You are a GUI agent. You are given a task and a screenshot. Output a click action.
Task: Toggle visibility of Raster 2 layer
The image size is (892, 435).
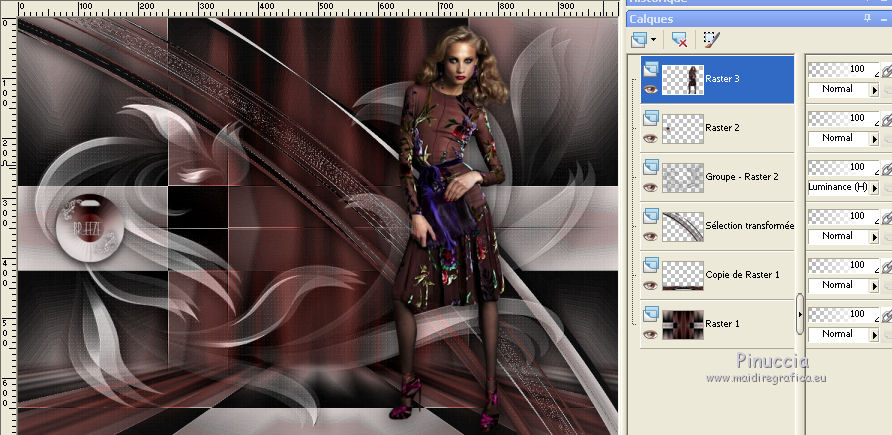(x=650, y=138)
